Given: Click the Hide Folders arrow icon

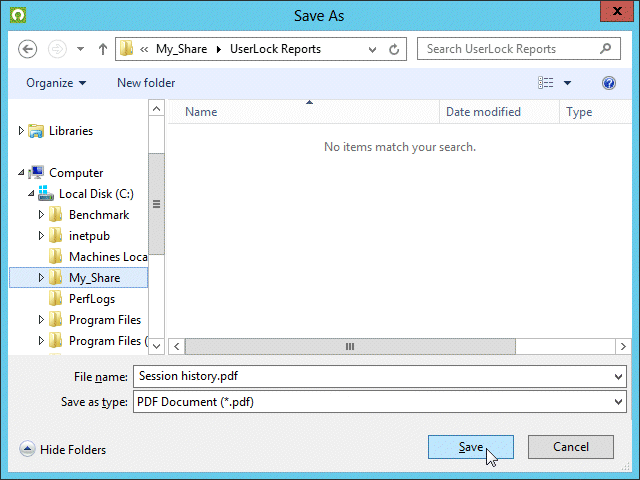Looking at the screenshot, I should (x=27, y=450).
